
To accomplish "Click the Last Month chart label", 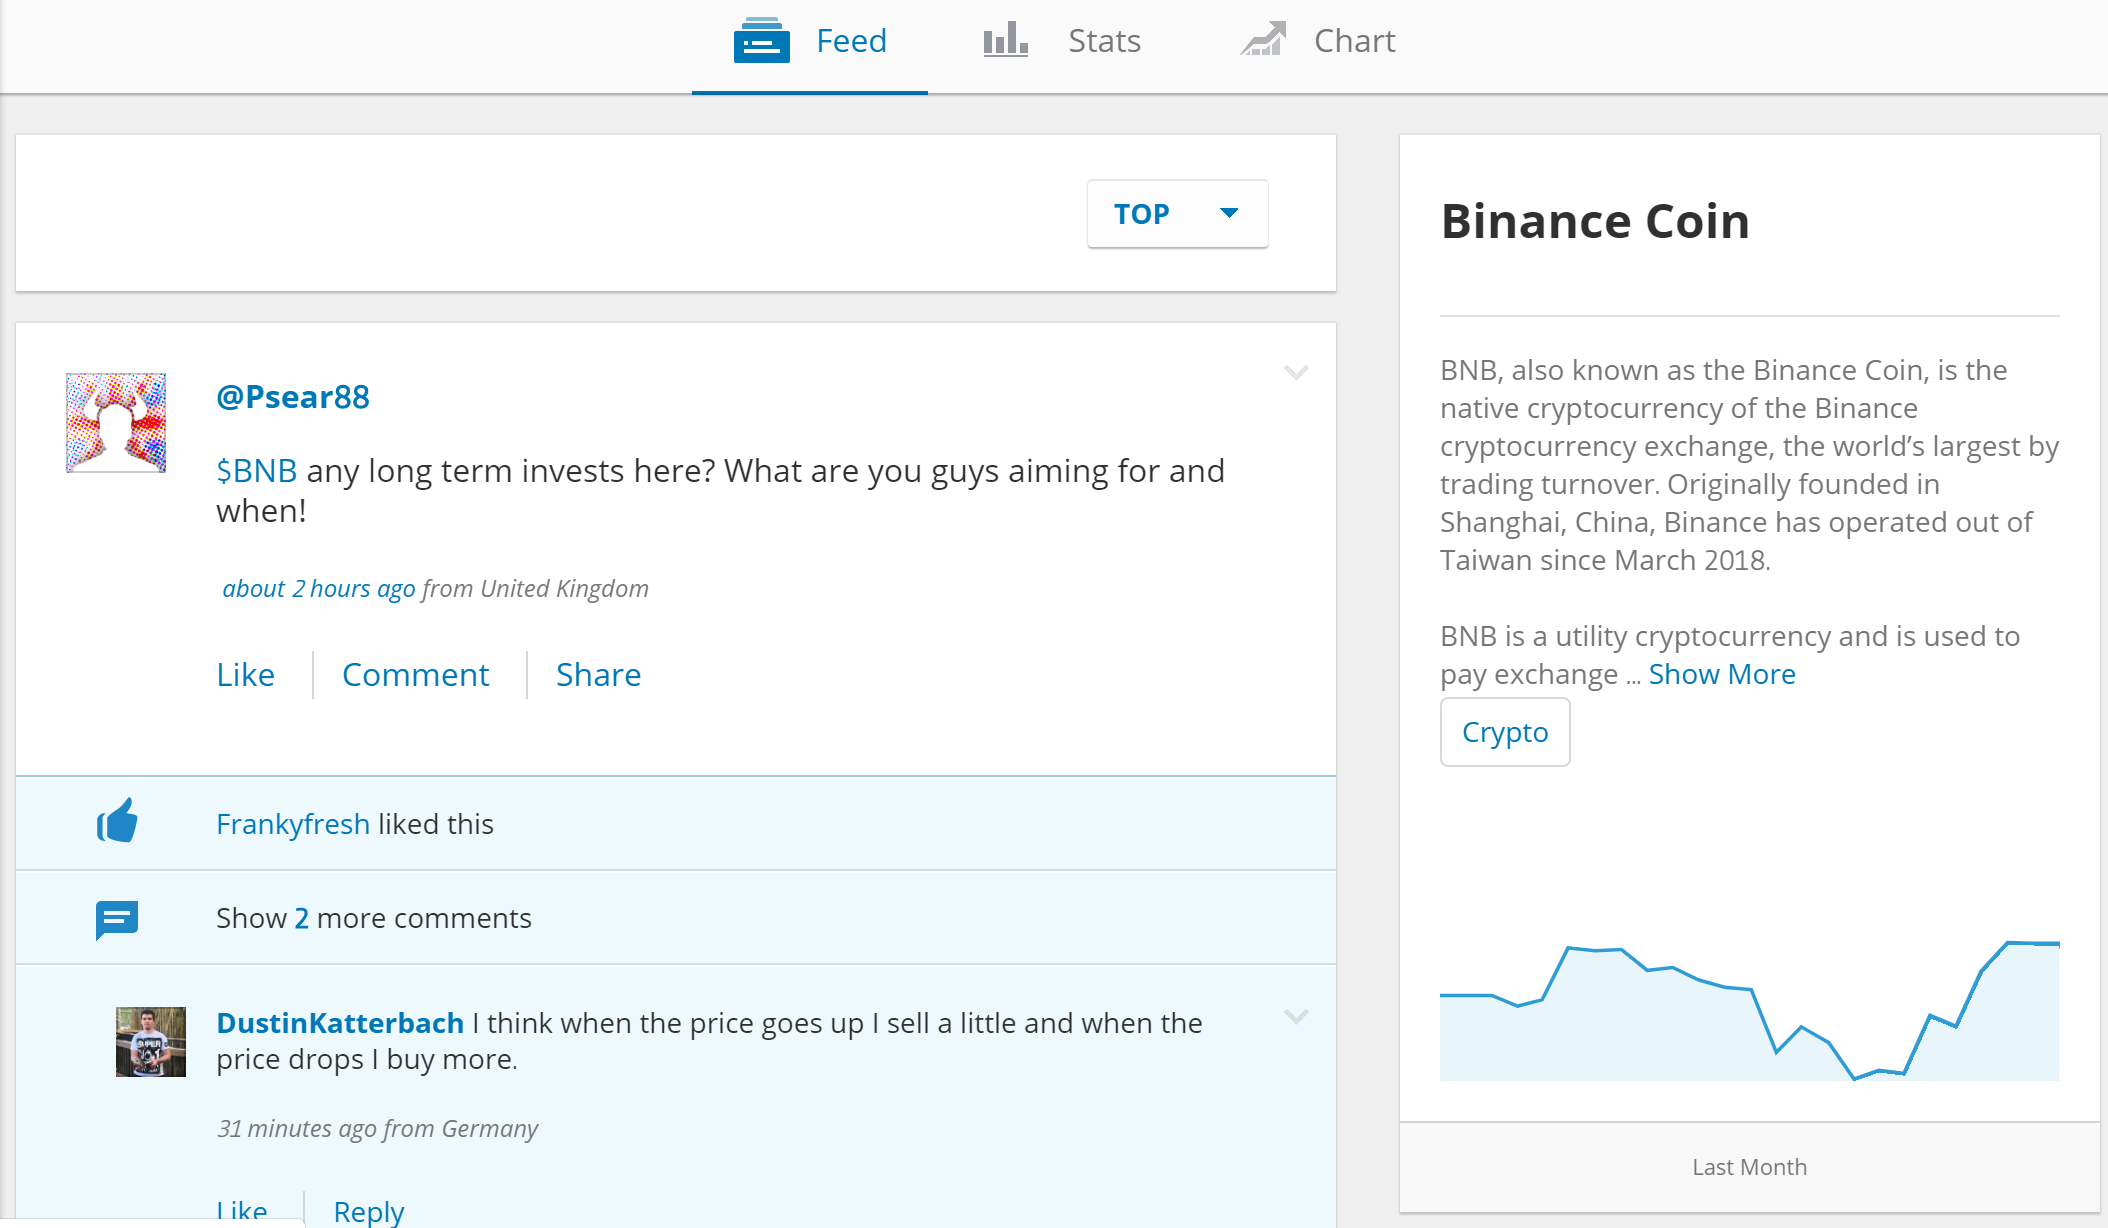I will point(1749,1167).
